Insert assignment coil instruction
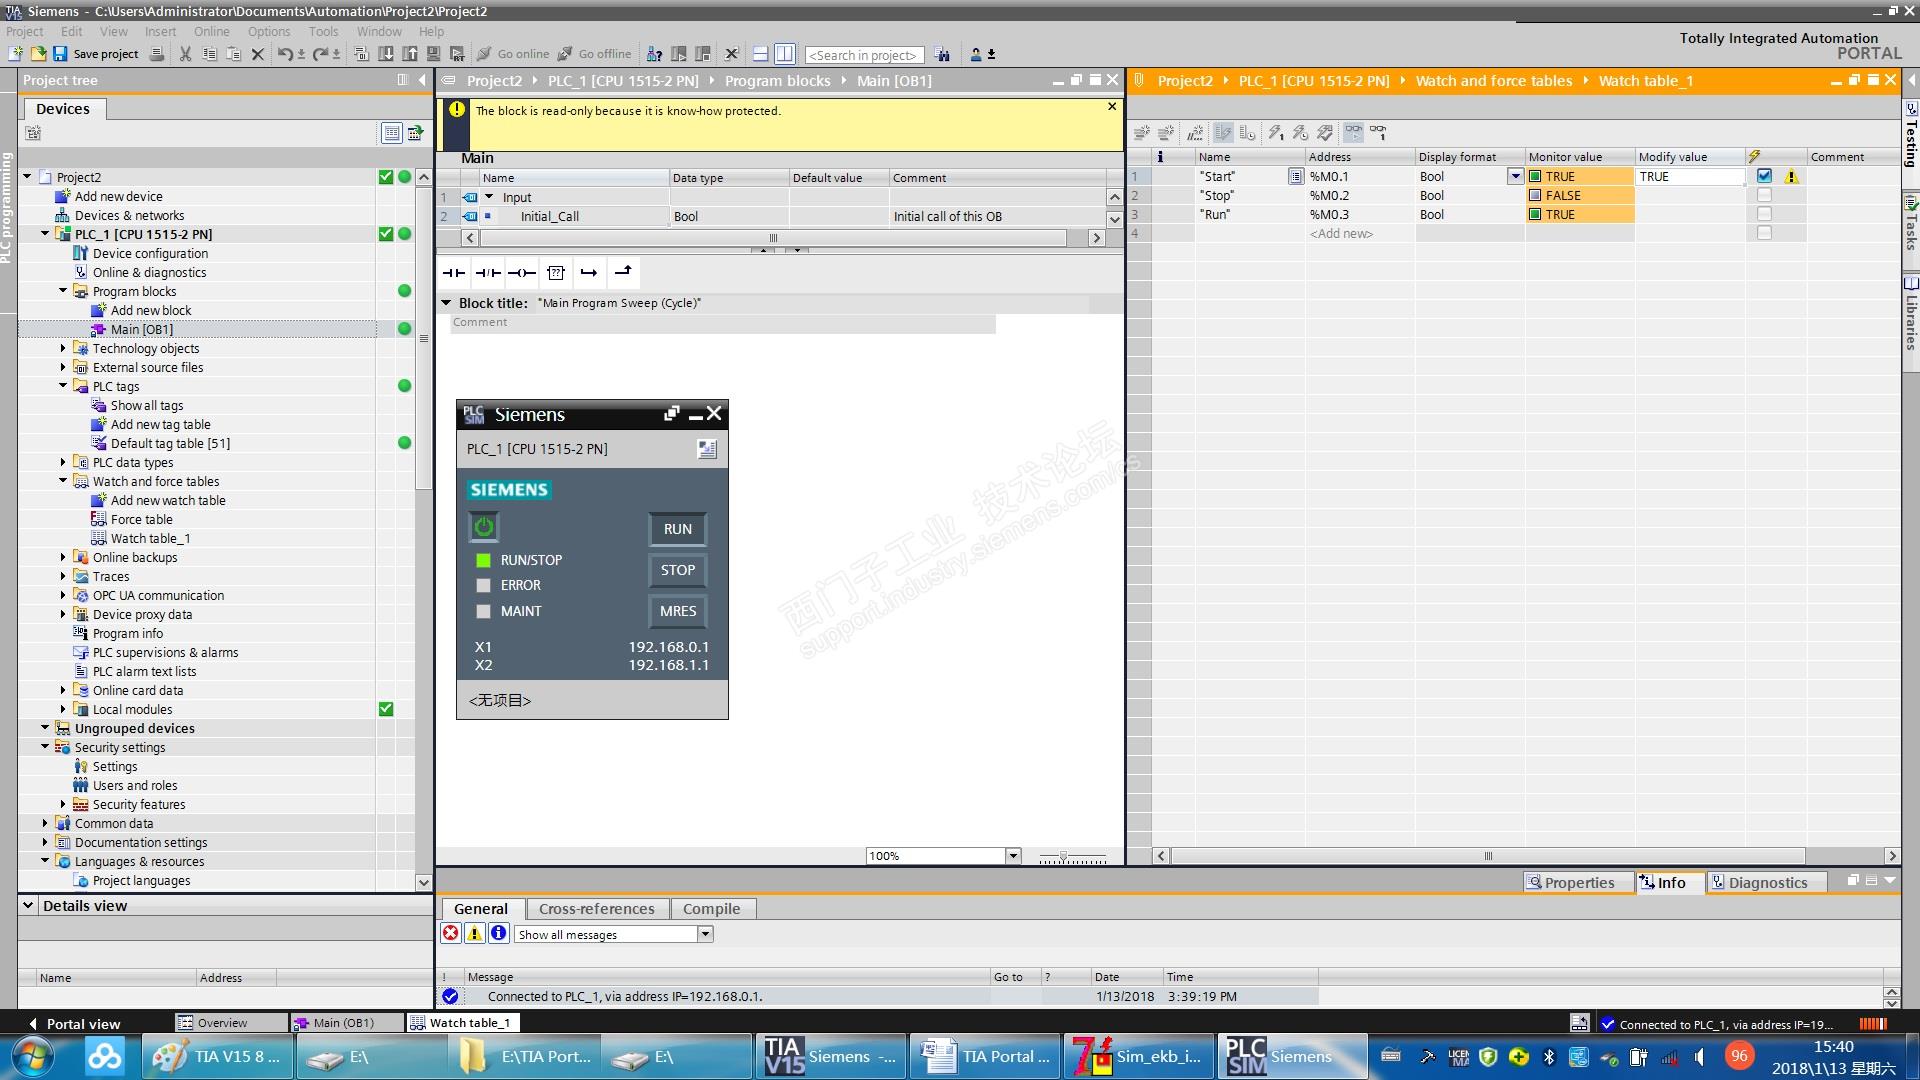This screenshot has height=1080, width=1920. click(521, 272)
